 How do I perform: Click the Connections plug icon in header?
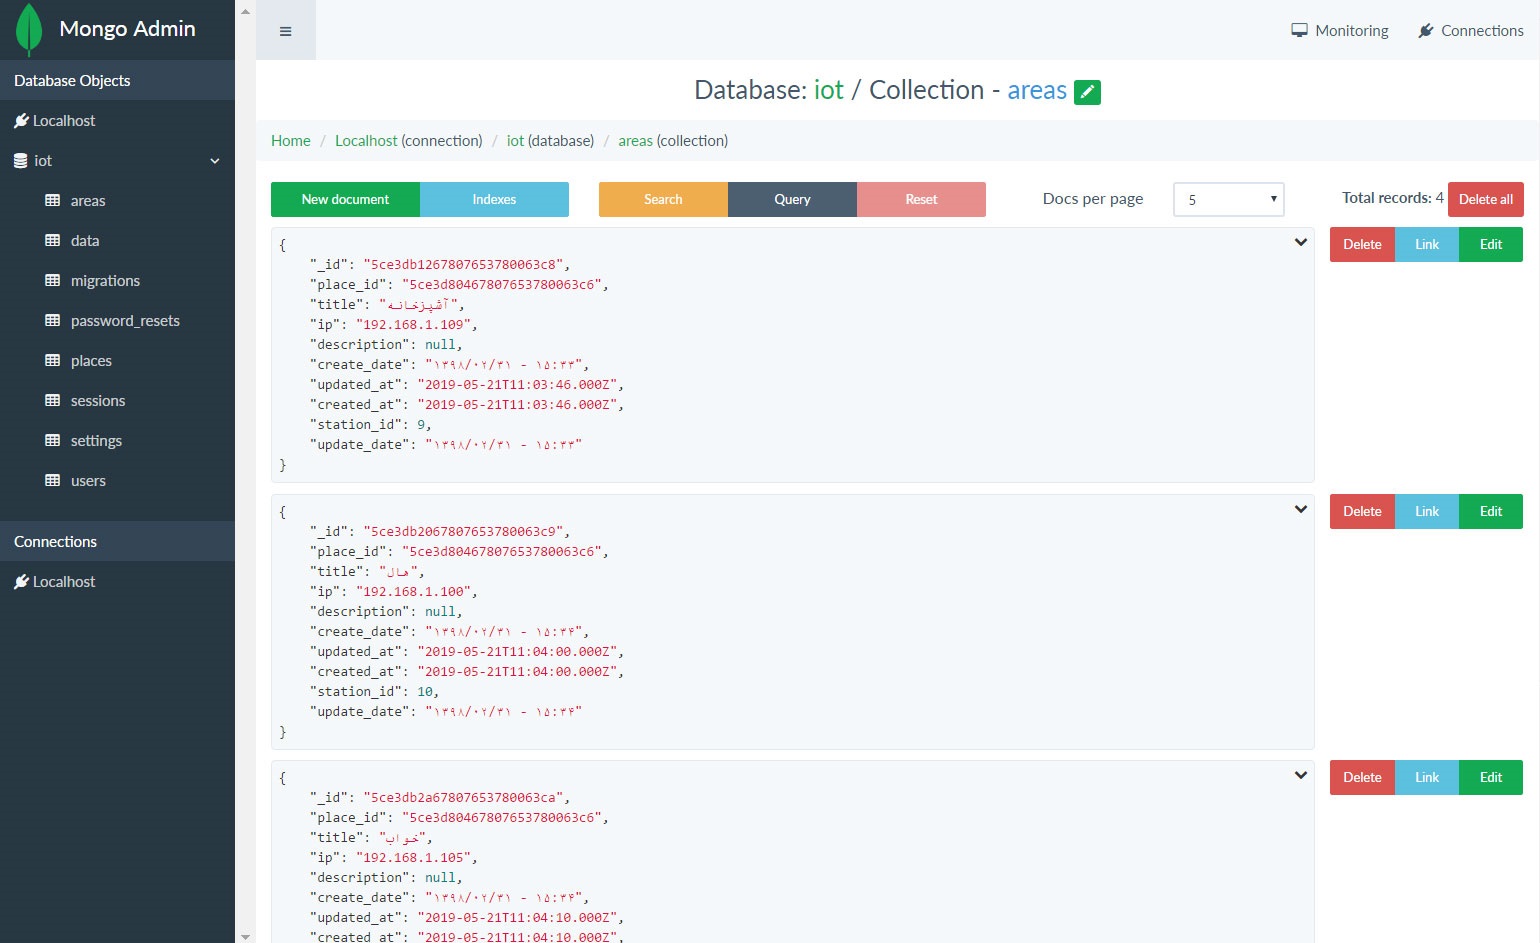coord(1426,31)
